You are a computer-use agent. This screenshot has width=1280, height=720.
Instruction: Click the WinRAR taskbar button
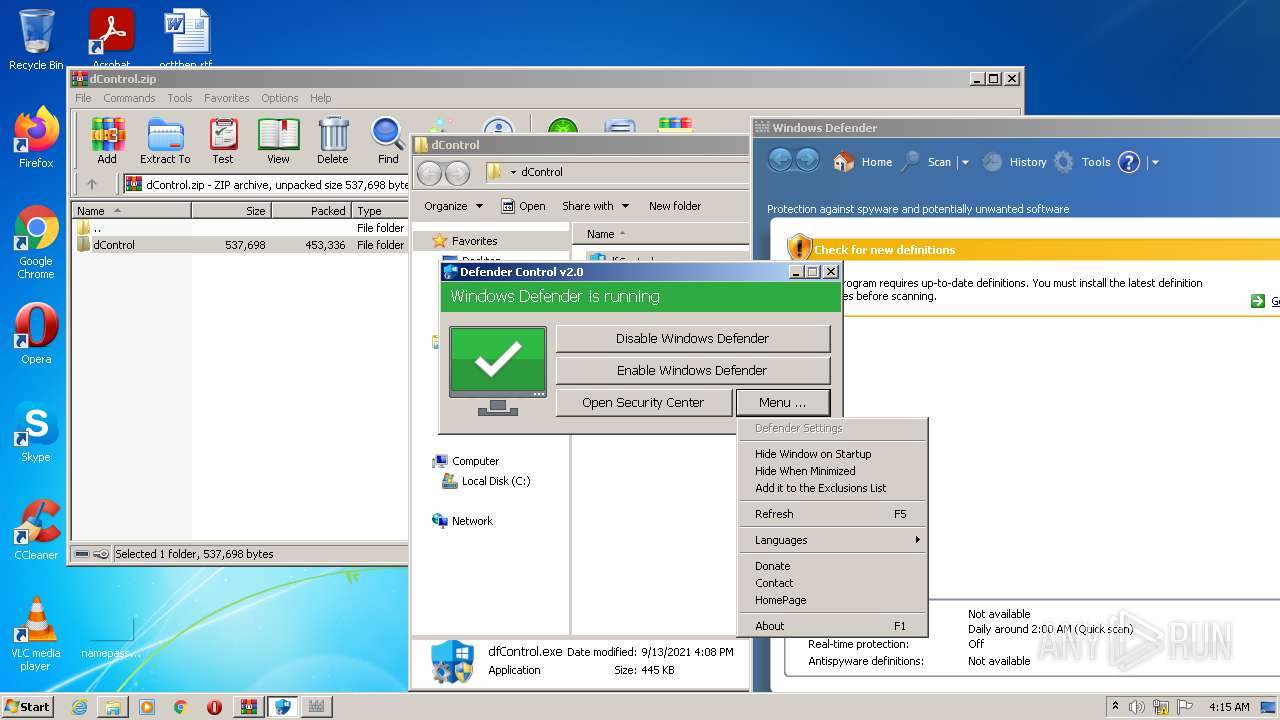click(249, 707)
